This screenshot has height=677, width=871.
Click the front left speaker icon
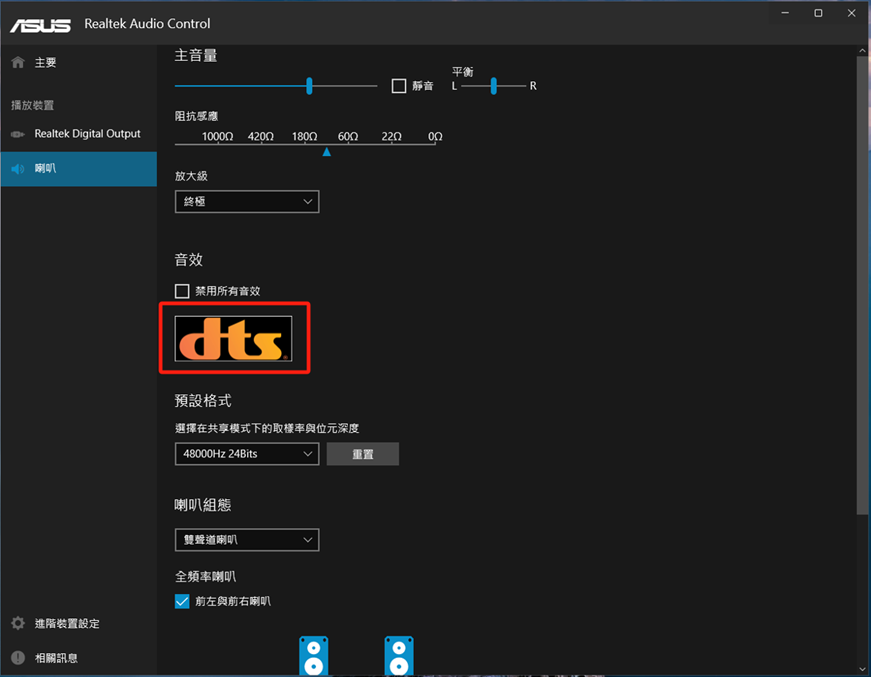[x=314, y=656]
